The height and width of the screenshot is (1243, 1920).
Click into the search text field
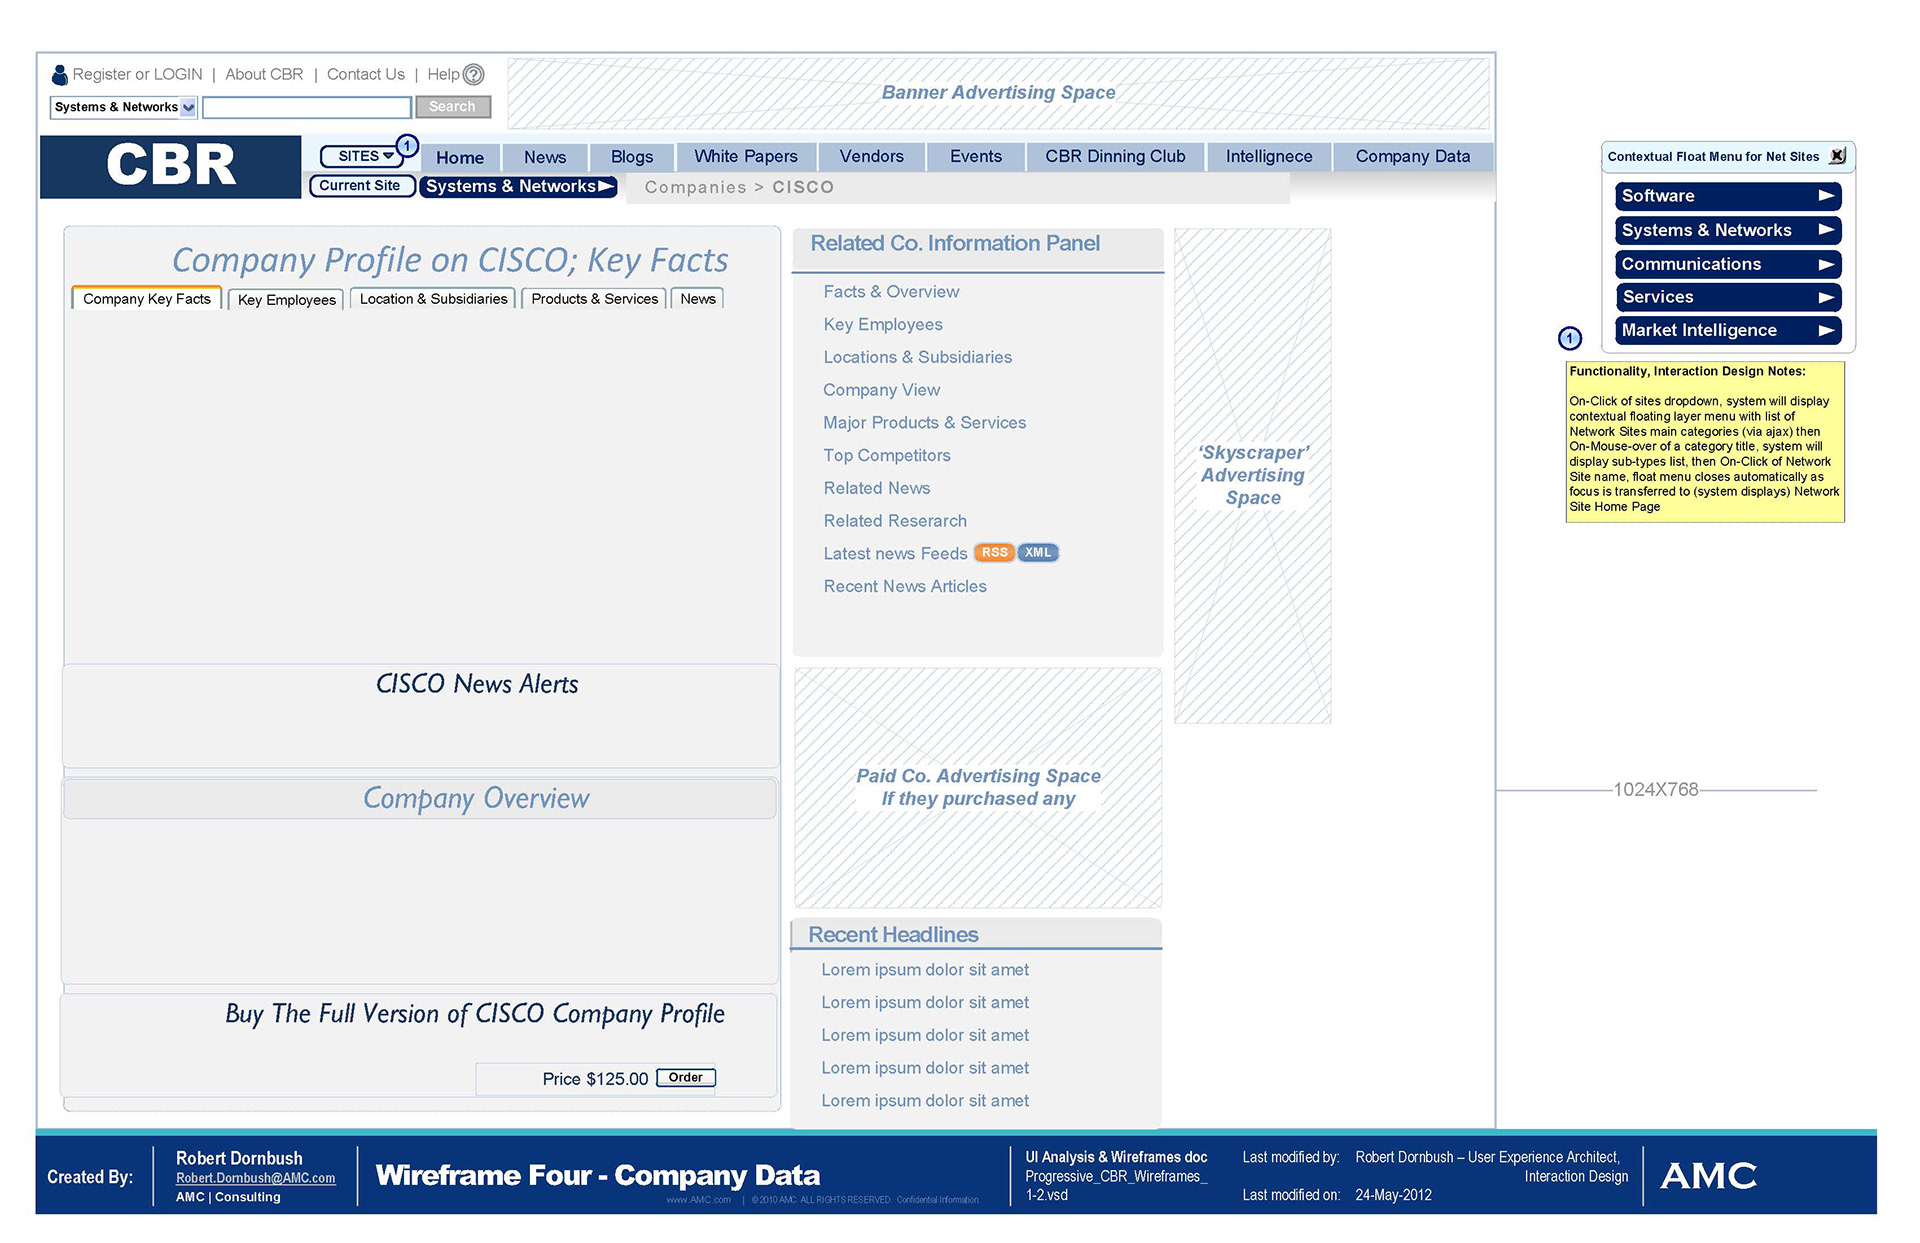pyautogui.click(x=307, y=107)
